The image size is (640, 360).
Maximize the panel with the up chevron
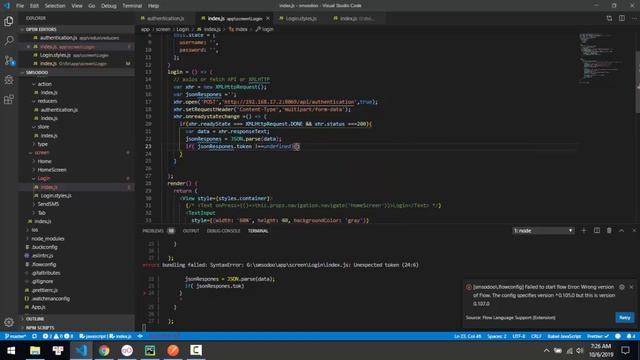click(622, 231)
